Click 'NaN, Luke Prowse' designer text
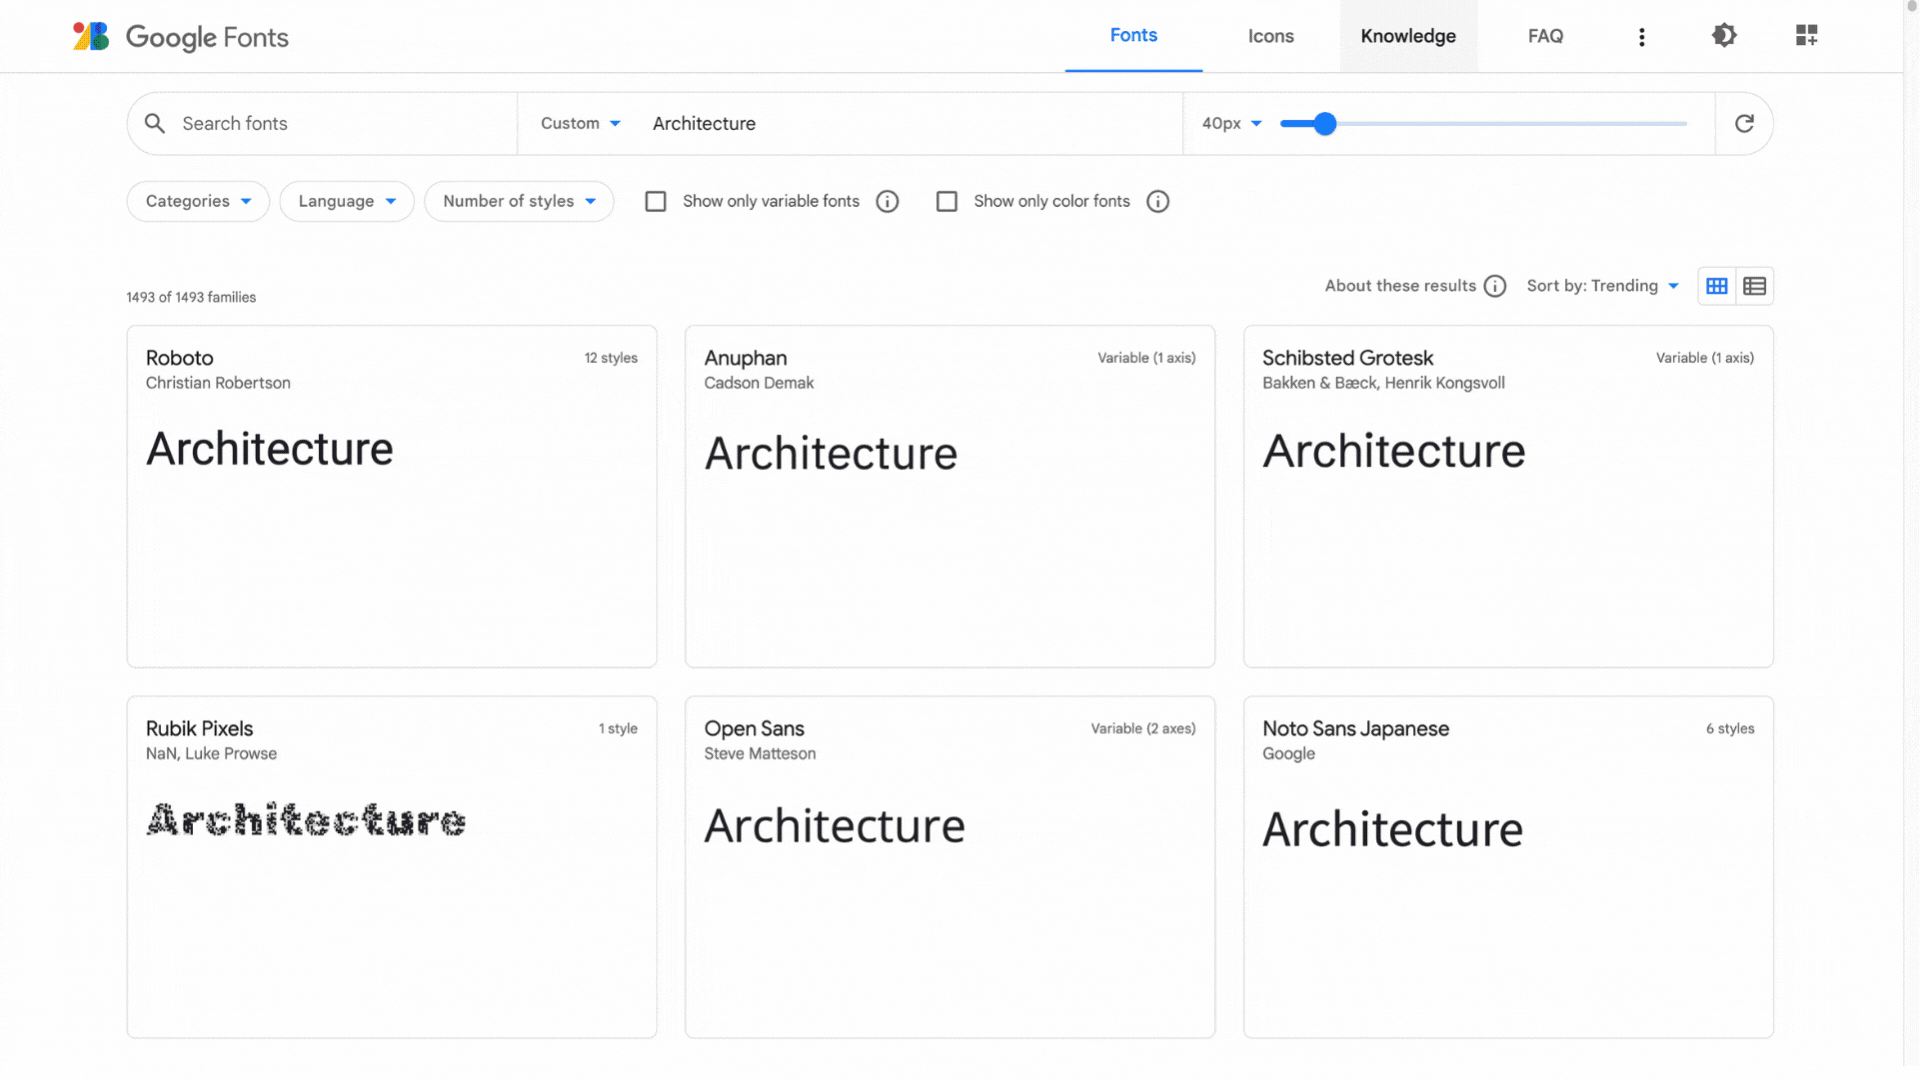1920x1080 pixels. (211, 754)
